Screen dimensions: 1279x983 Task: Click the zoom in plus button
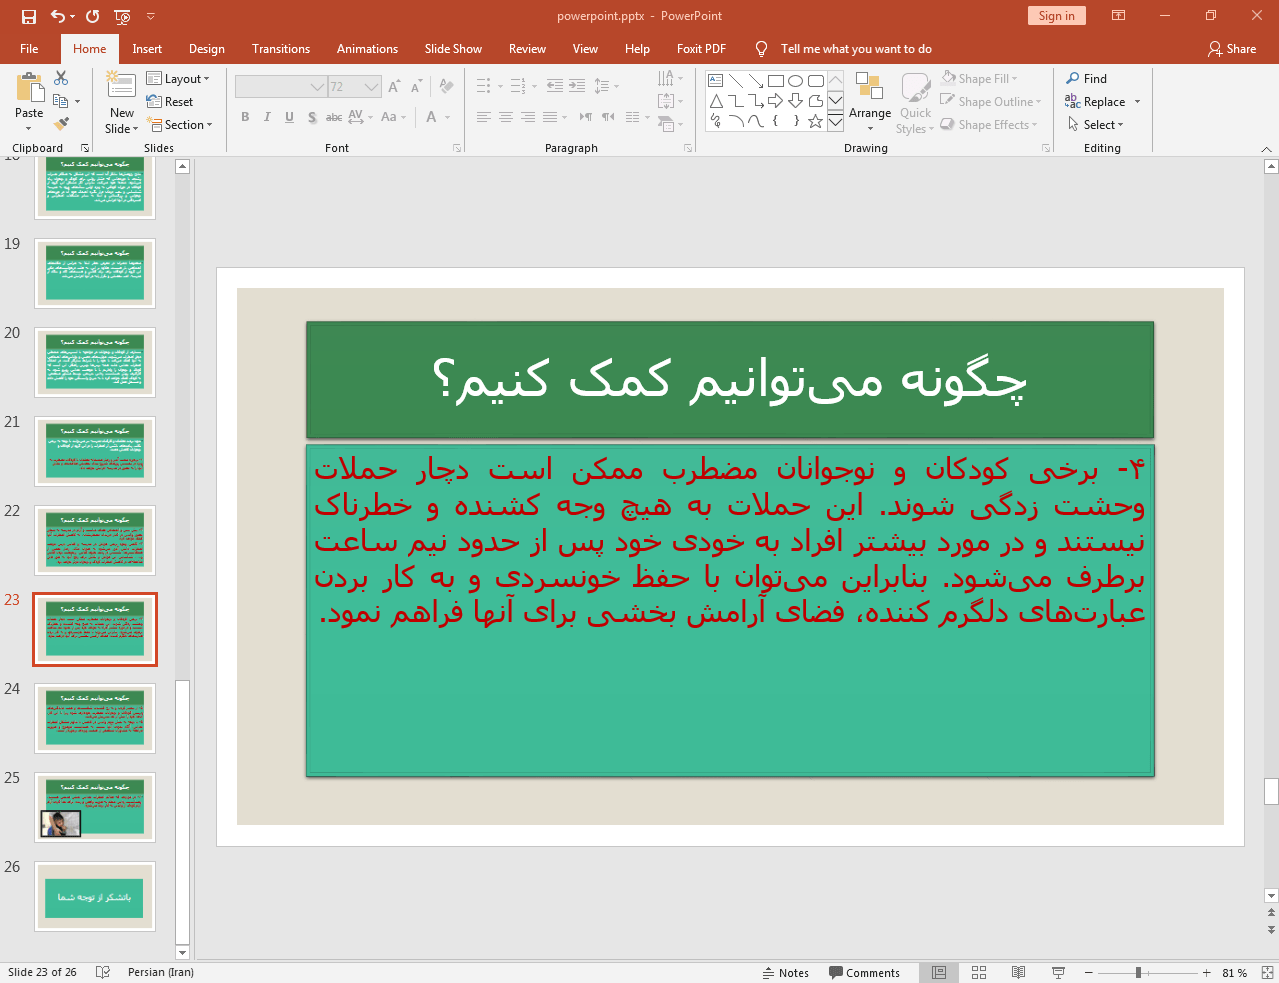coord(1207,972)
